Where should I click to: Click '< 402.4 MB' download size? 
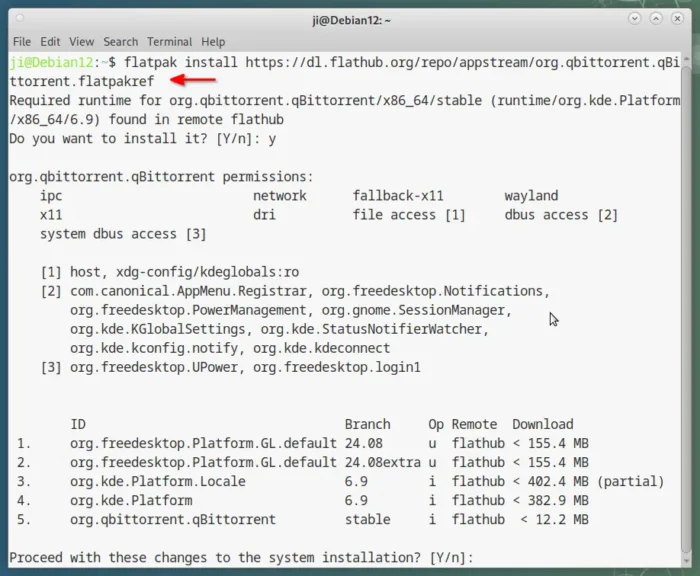(550, 482)
